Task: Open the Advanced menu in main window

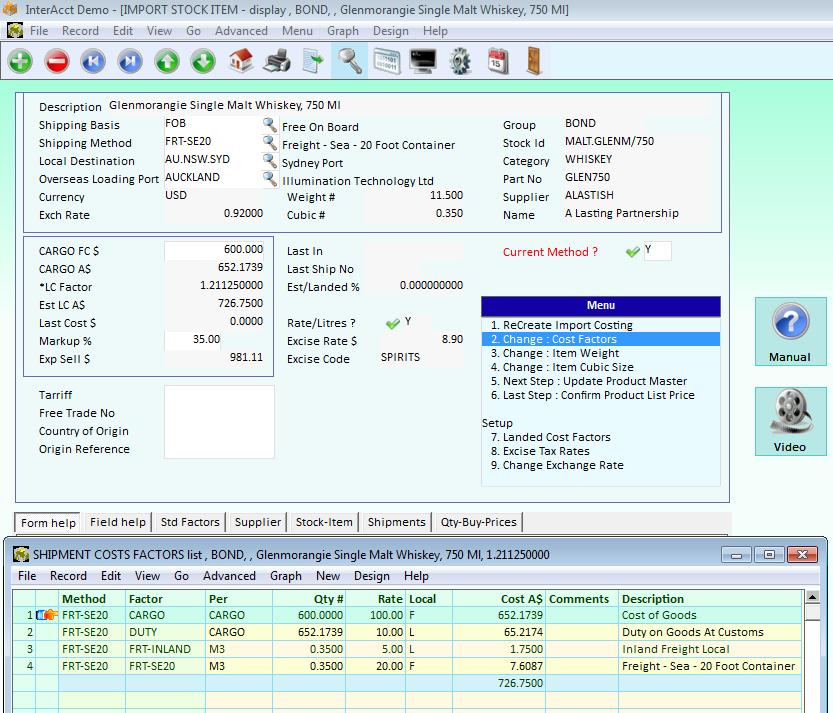Action: [x=241, y=31]
